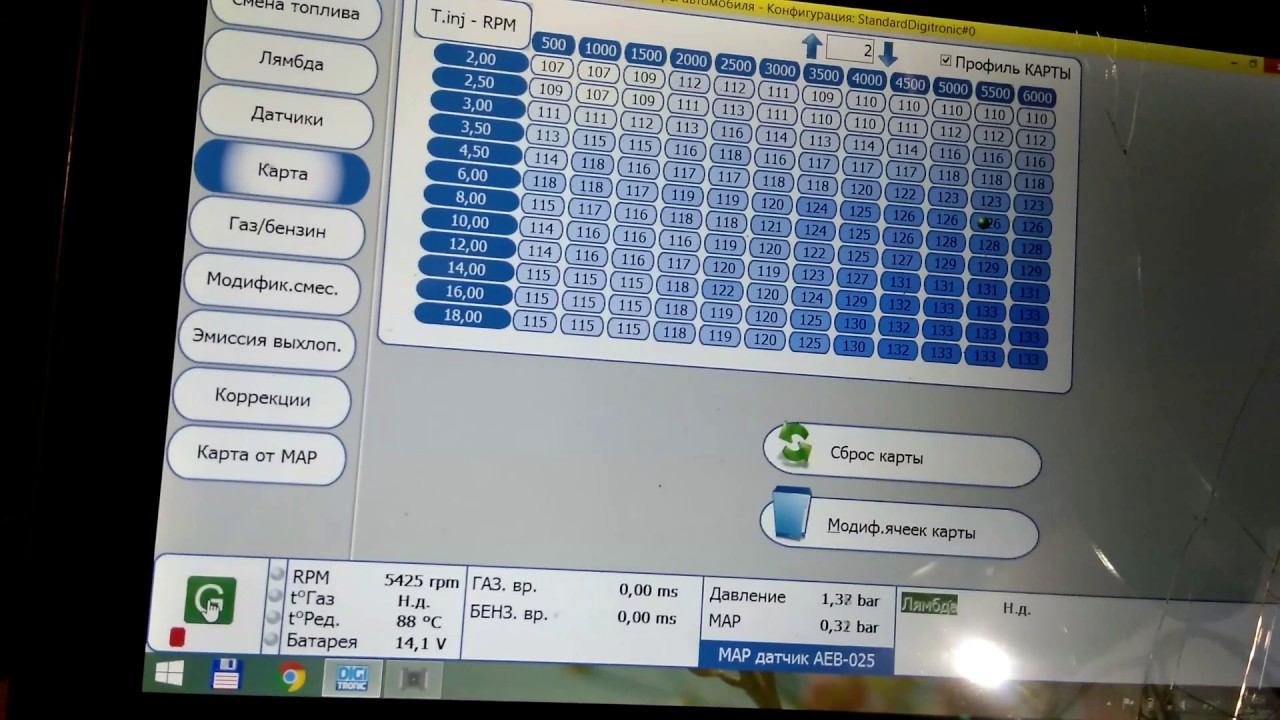Click the red indicator below the G icon
The height and width of the screenshot is (720, 1280).
[177, 636]
